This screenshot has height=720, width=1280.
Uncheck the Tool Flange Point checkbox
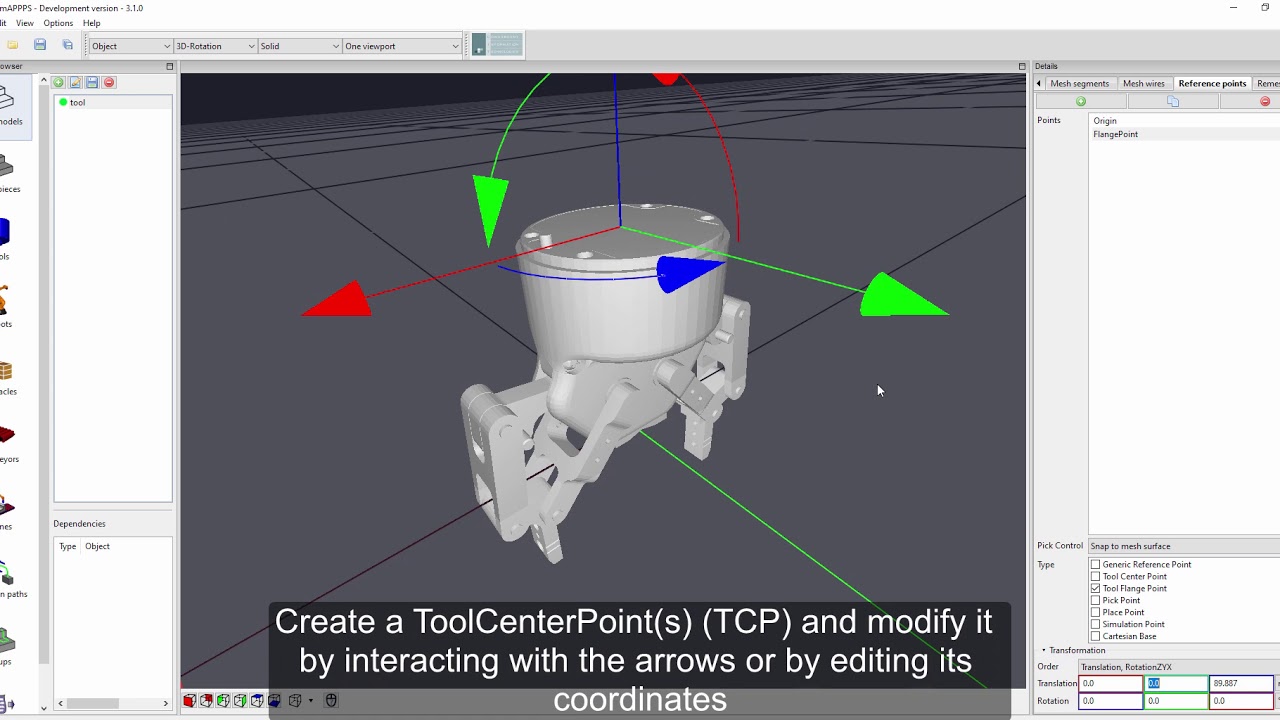[1095, 589]
